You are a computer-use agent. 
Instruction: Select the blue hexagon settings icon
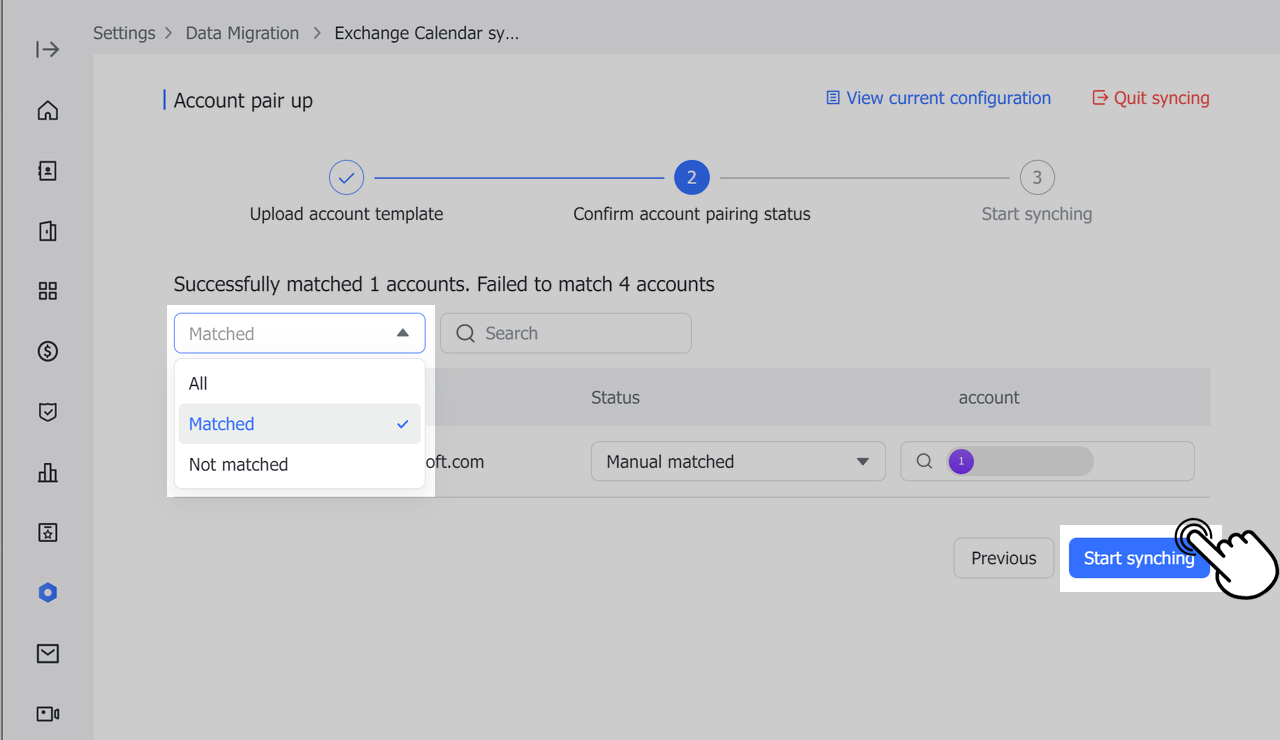(47, 593)
